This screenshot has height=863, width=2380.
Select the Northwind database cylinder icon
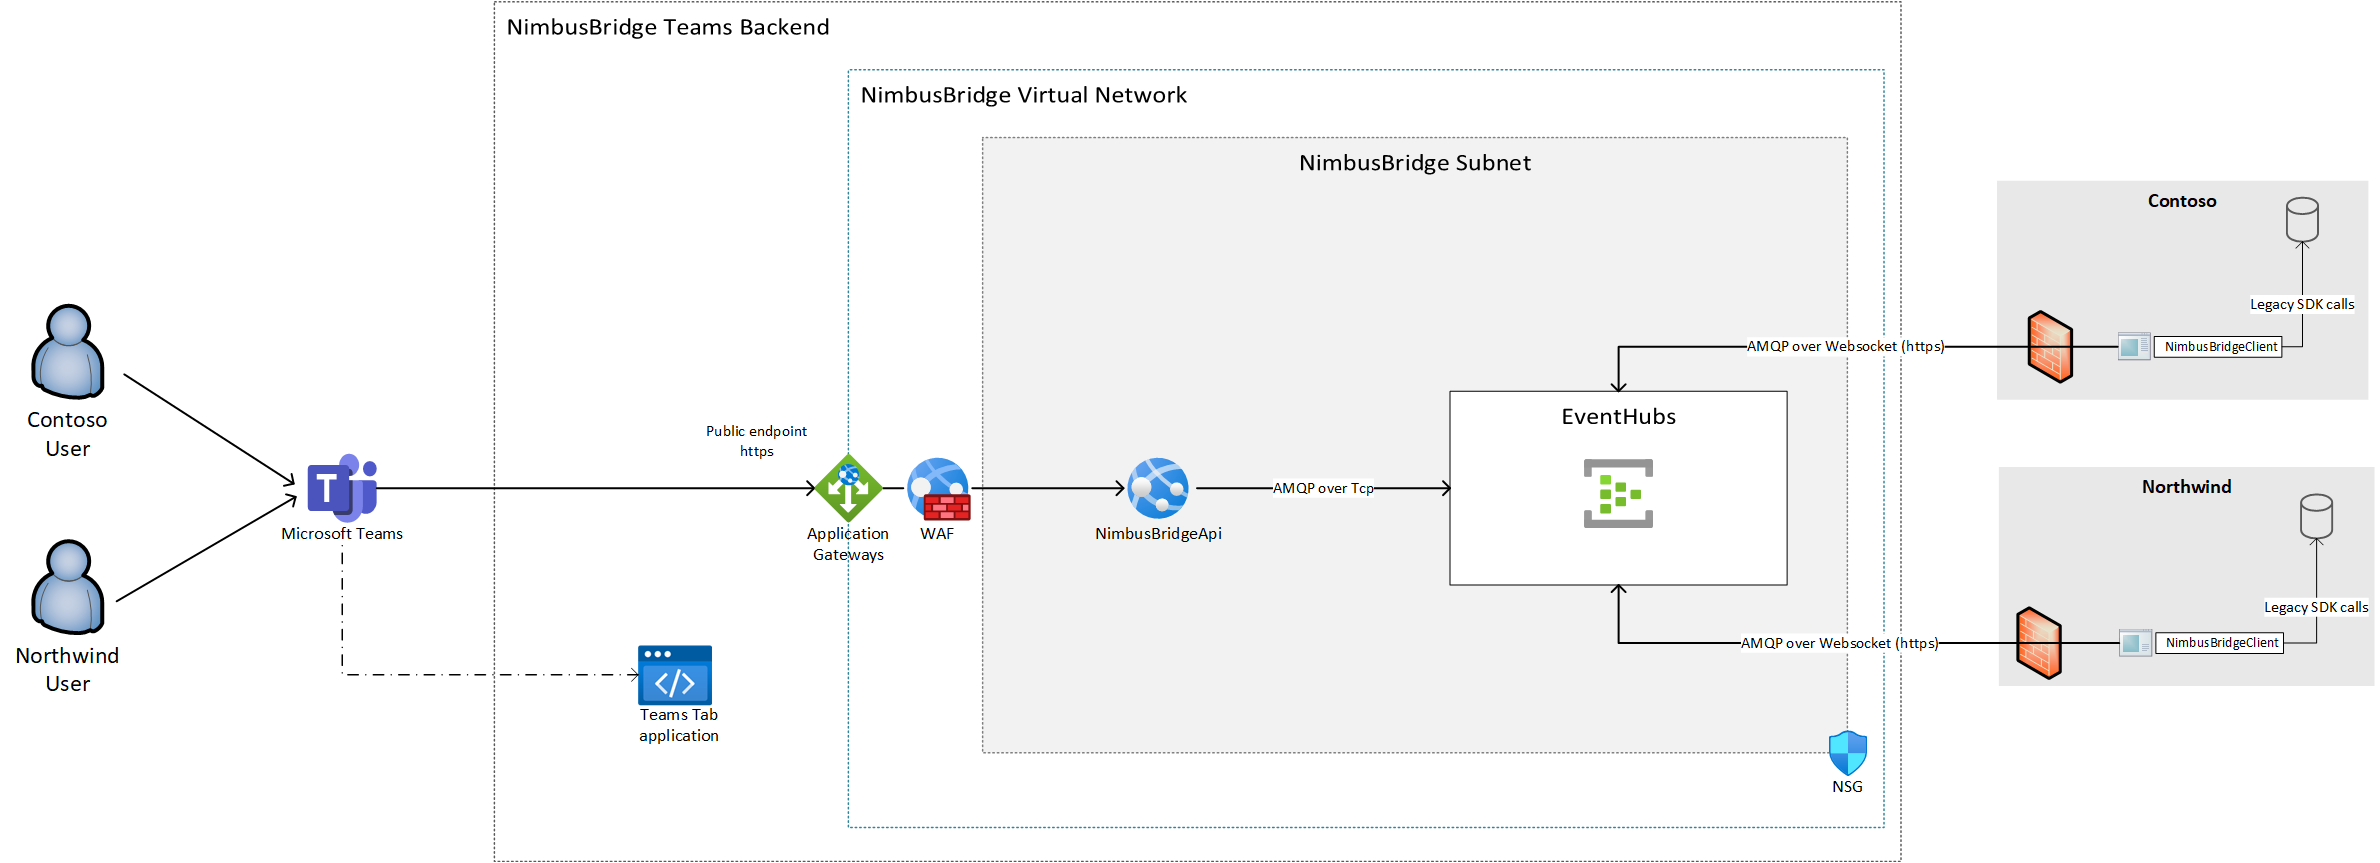[x=2316, y=516]
